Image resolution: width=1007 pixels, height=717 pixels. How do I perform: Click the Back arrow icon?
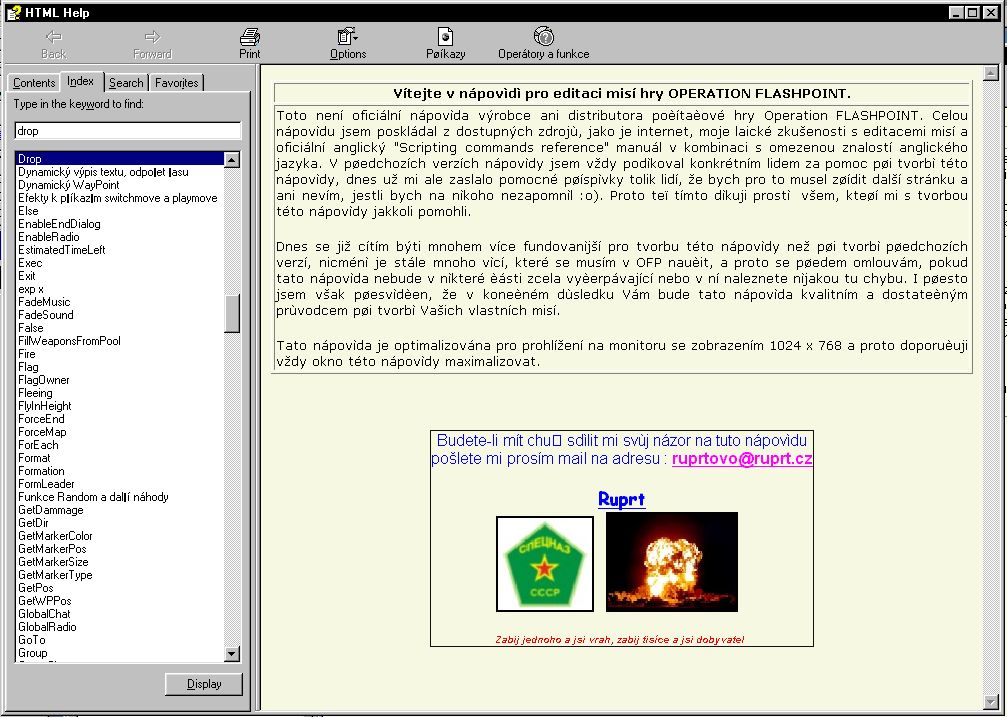click(54, 37)
